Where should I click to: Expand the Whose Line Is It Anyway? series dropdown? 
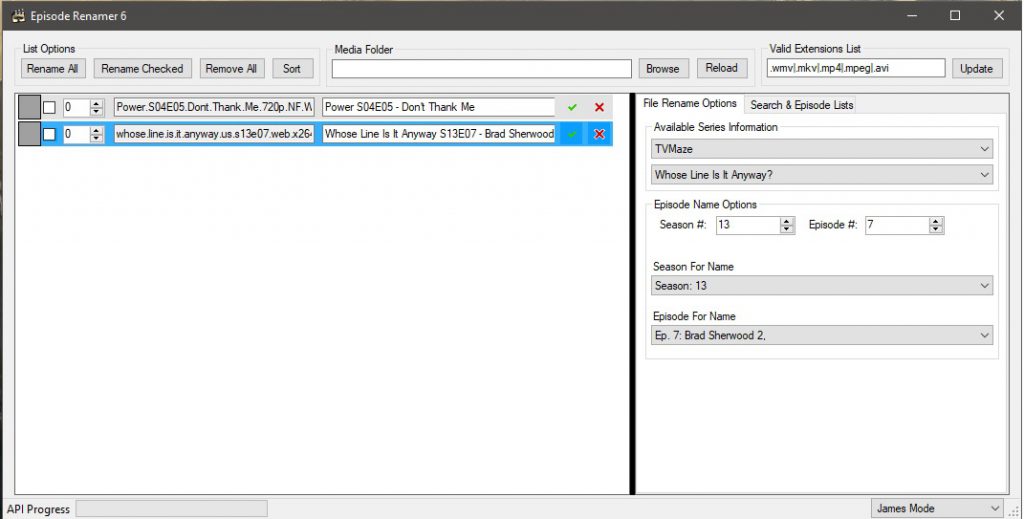coord(821,175)
